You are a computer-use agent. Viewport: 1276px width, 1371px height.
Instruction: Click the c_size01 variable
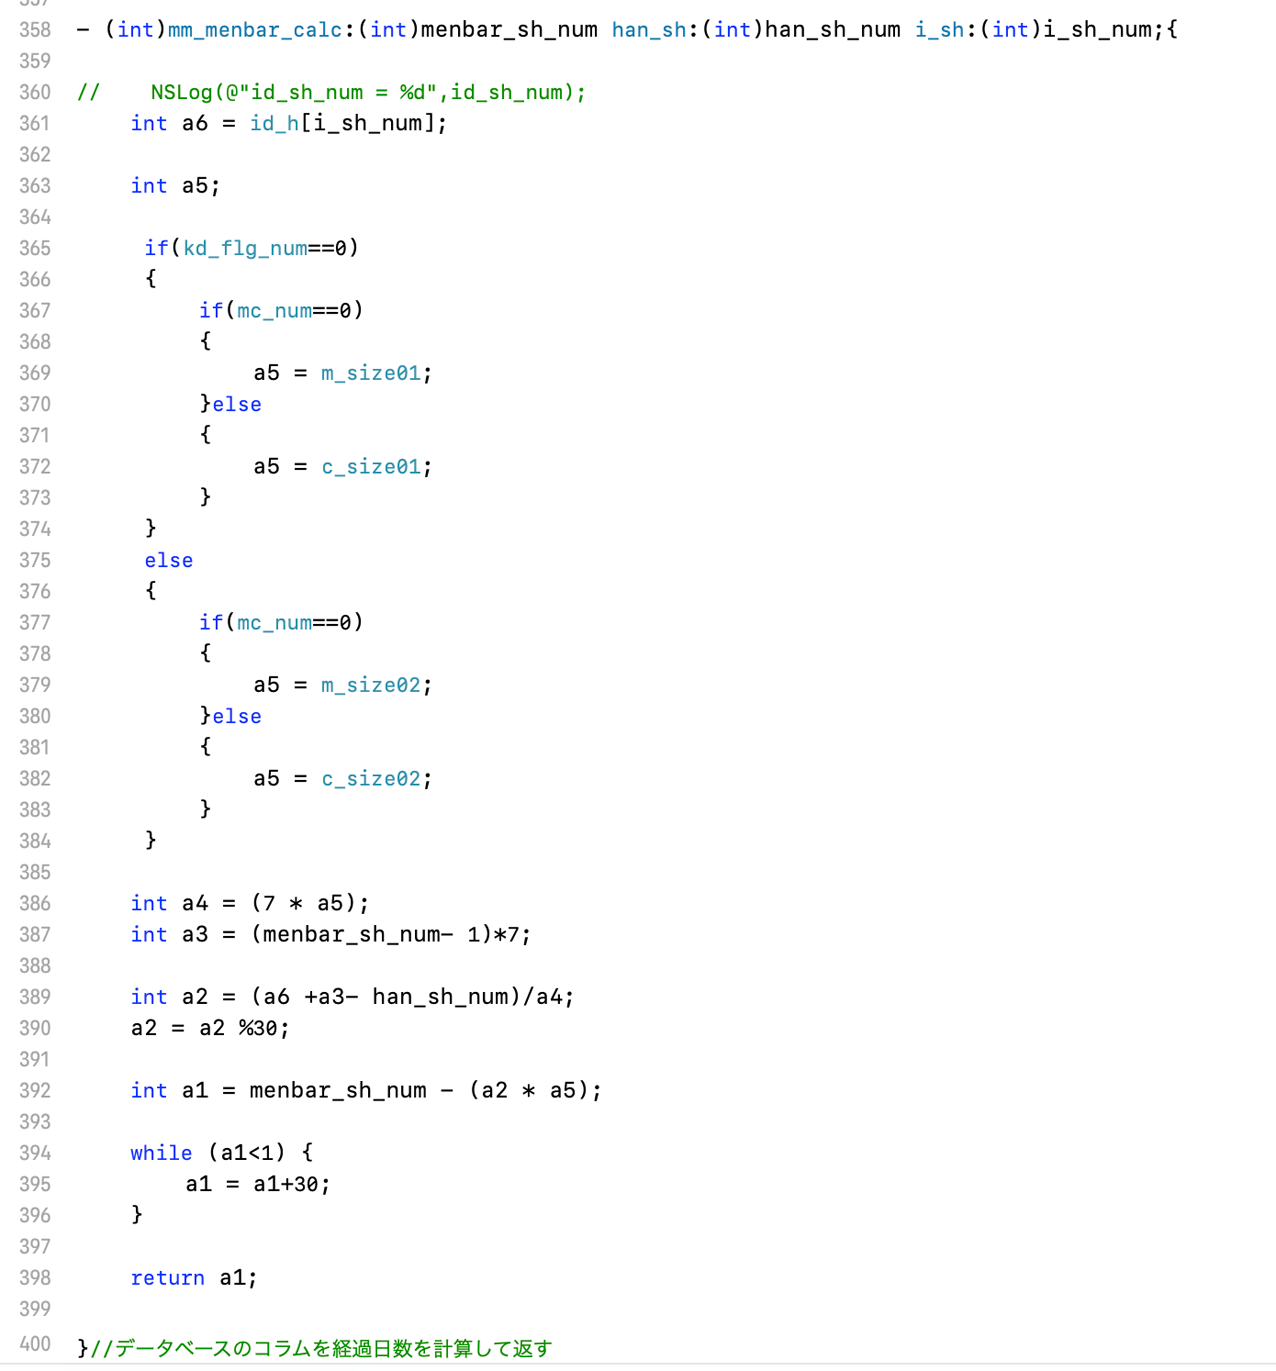370,467
